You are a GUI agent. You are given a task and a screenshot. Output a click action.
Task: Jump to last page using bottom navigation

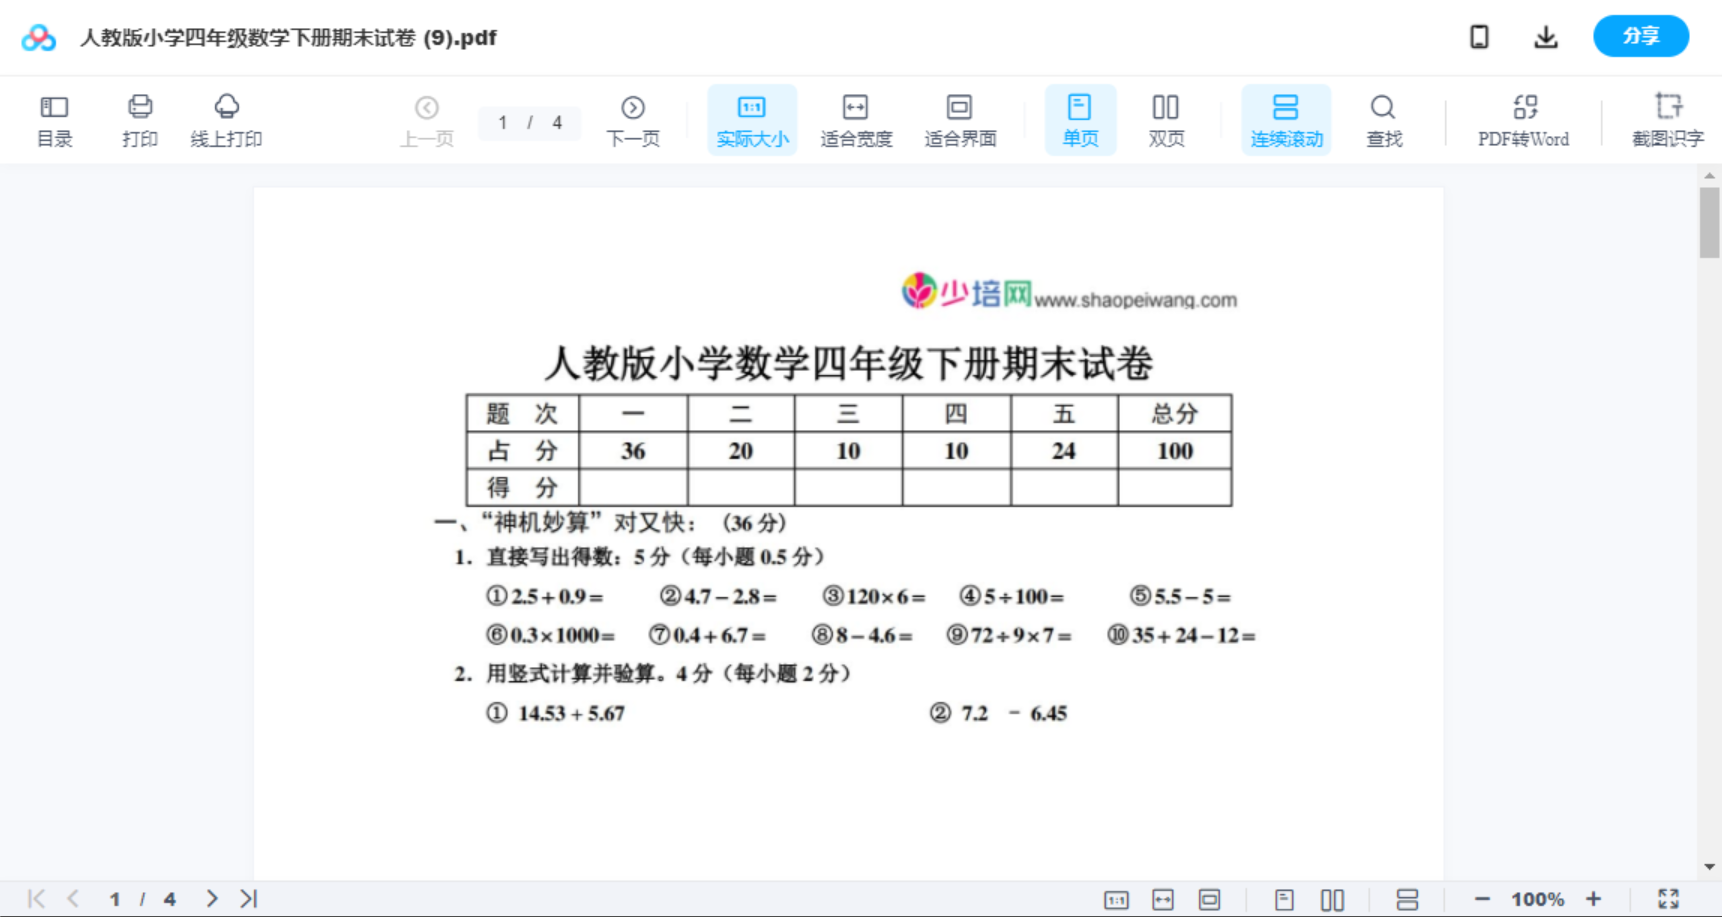pos(247,897)
